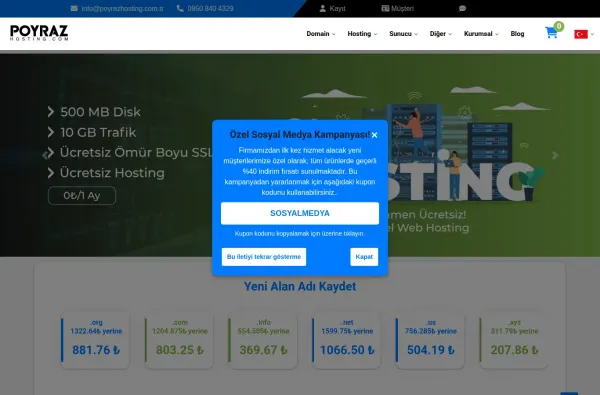600x395 pixels.
Task: Close popup with the X icon
Action: (x=374, y=135)
